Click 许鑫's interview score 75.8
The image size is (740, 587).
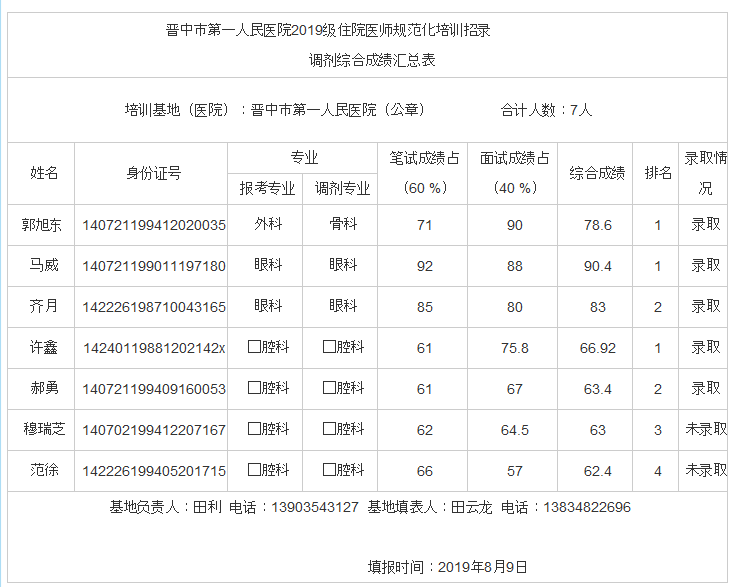pos(514,348)
